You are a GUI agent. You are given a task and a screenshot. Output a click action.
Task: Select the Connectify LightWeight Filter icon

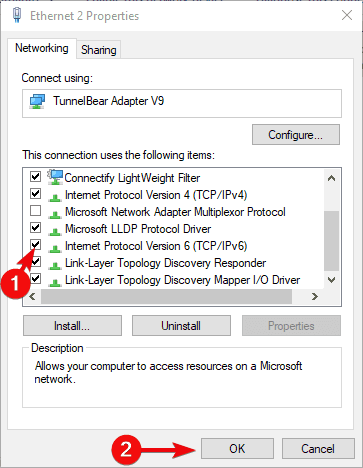[x=55, y=177]
